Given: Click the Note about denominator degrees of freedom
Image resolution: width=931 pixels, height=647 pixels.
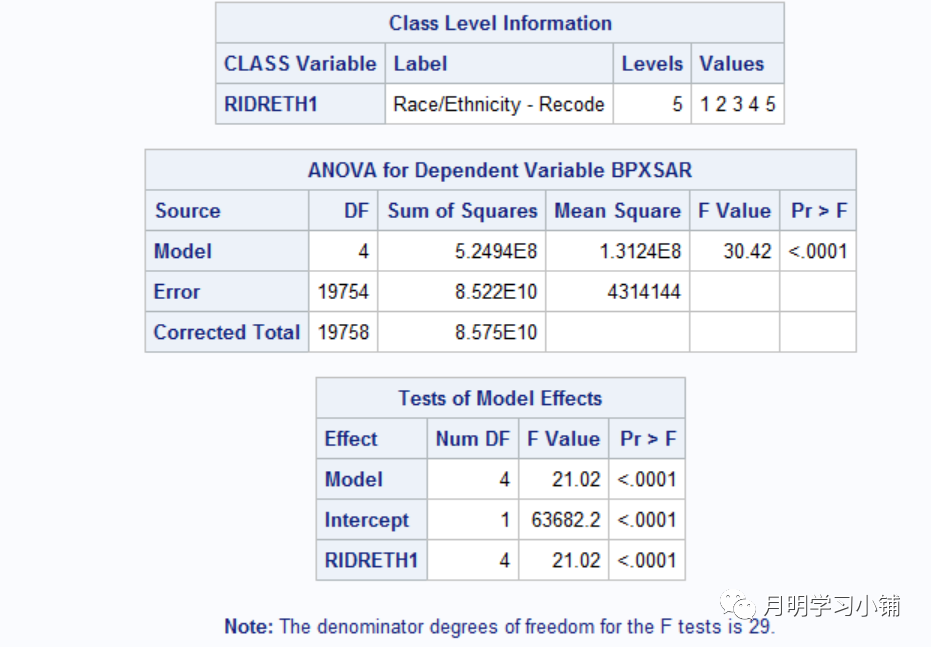Looking at the screenshot, I should click(500, 627).
